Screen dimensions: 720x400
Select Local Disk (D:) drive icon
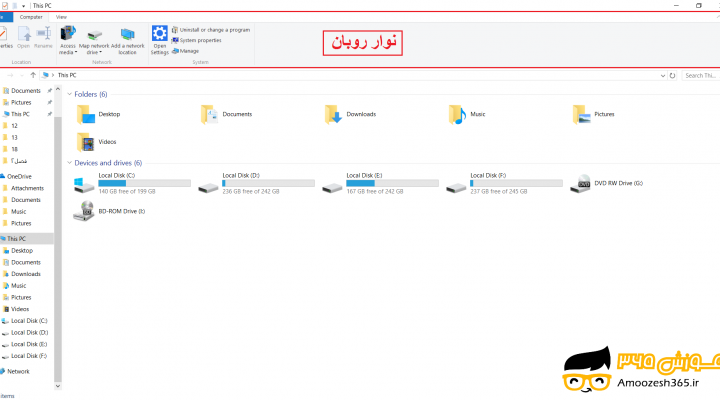coord(208,187)
